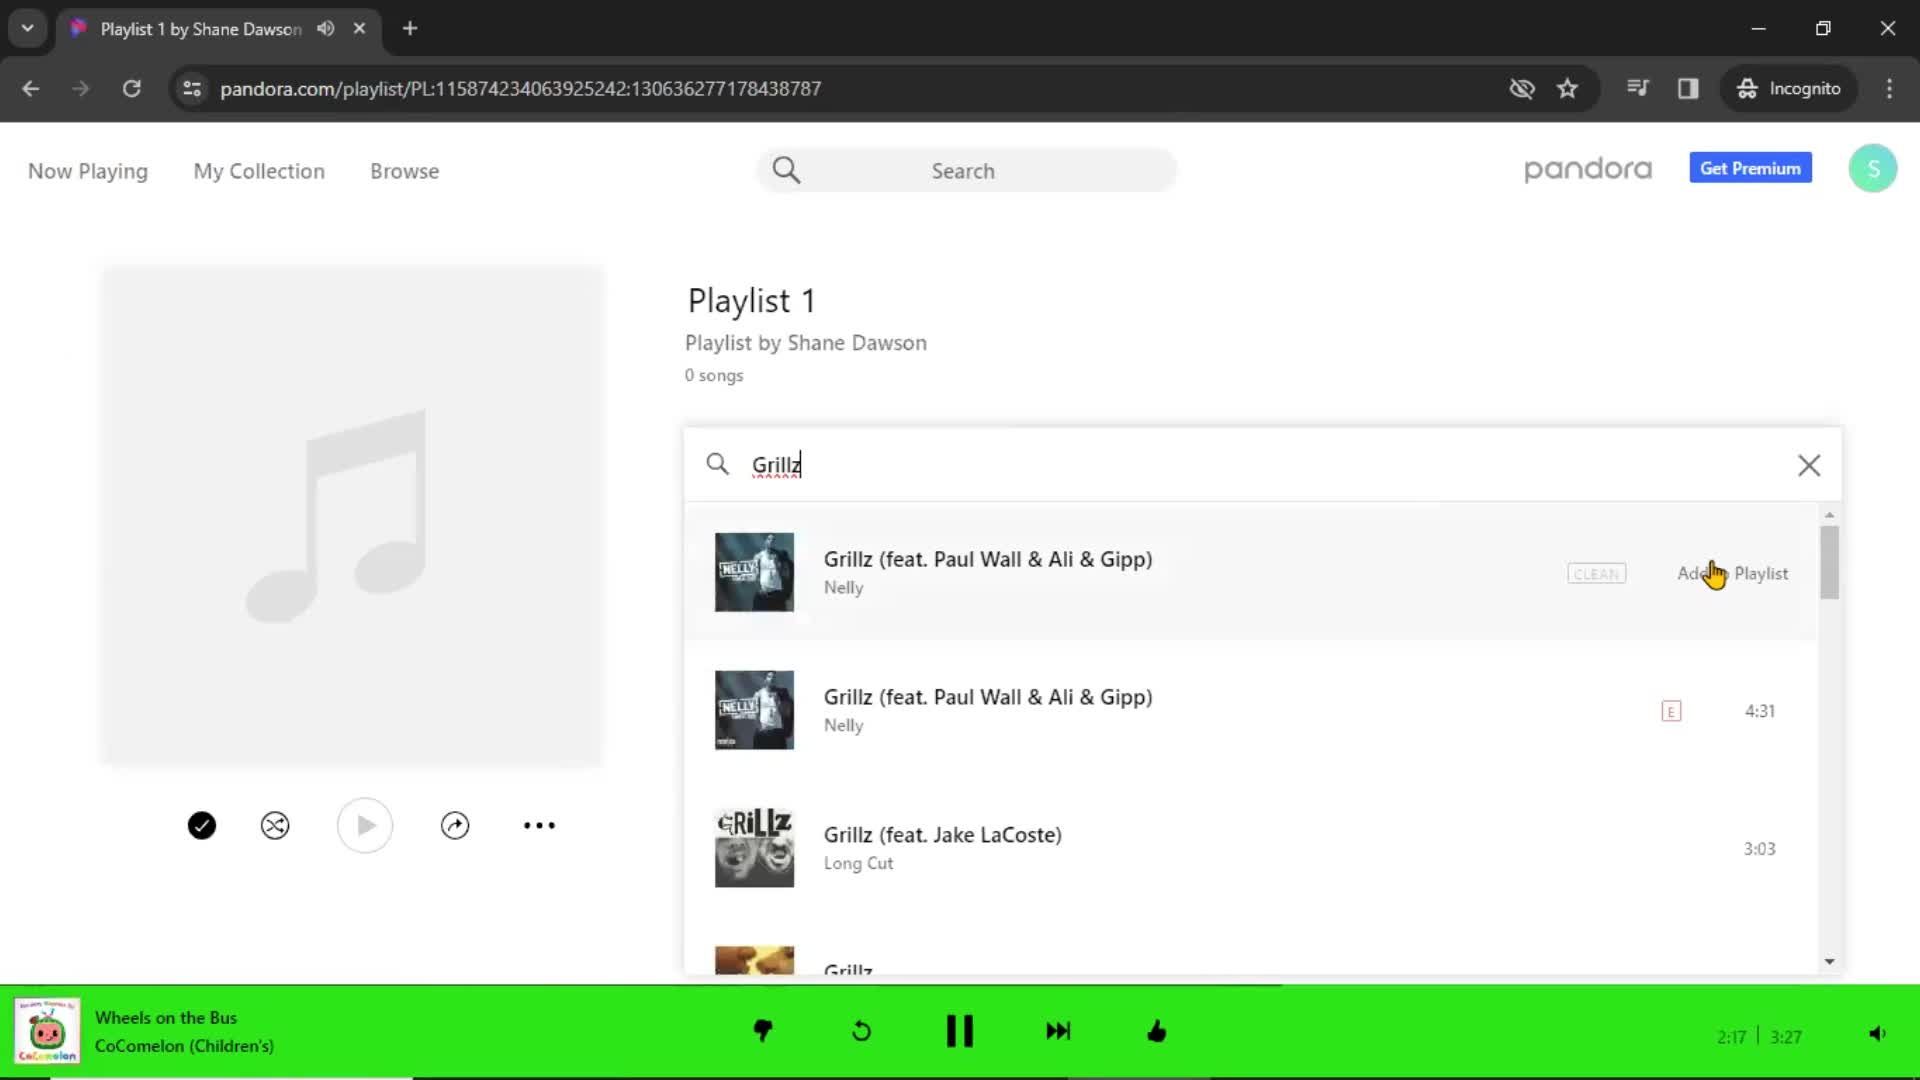
Task: Click the skip forward icon
Action: (1060, 1030)
